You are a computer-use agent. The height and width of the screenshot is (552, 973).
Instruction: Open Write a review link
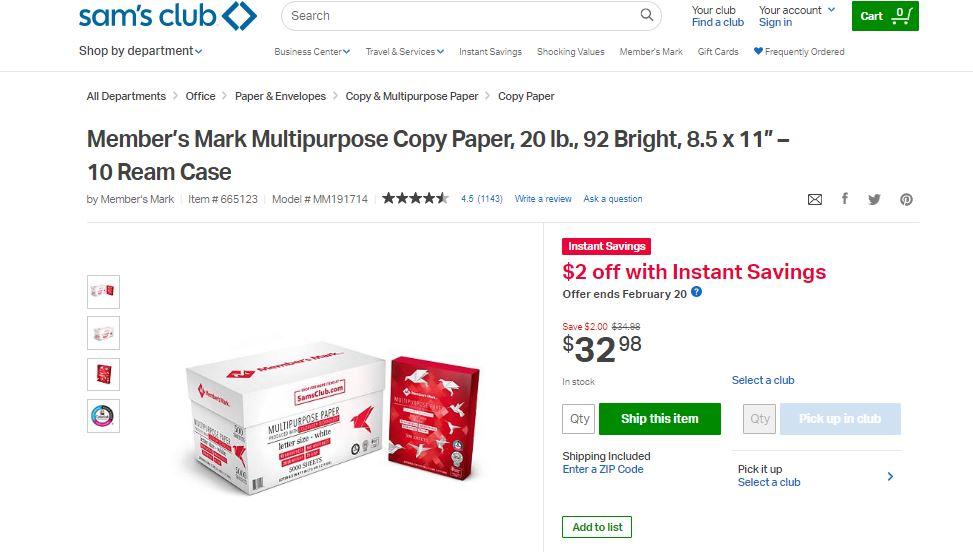pos(543,198)
